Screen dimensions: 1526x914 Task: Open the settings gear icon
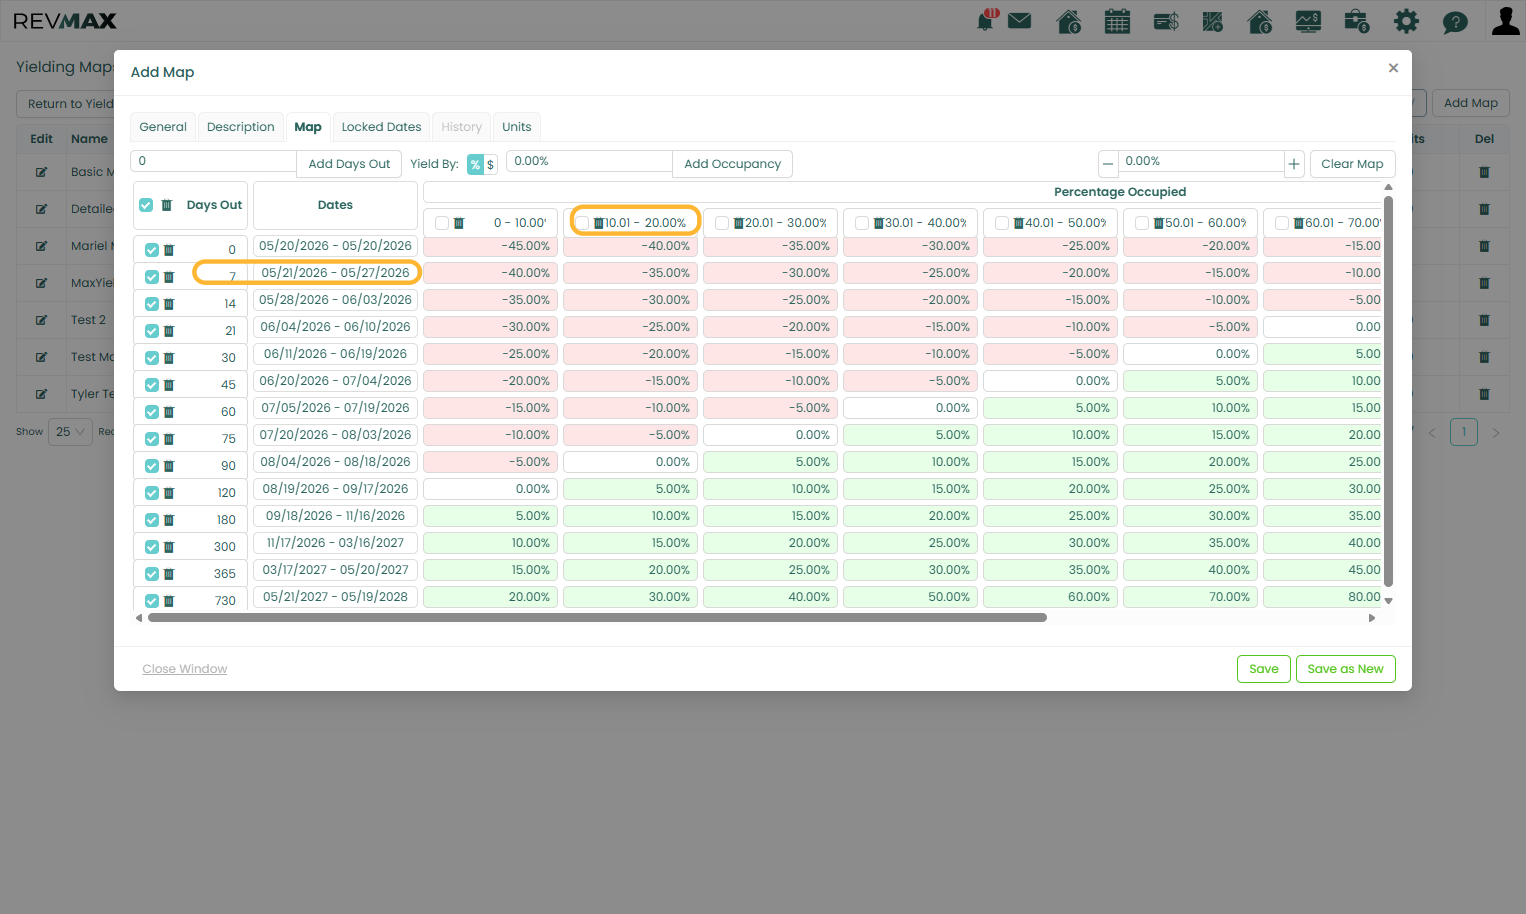pyautogui.click(x=1406, y=21)
